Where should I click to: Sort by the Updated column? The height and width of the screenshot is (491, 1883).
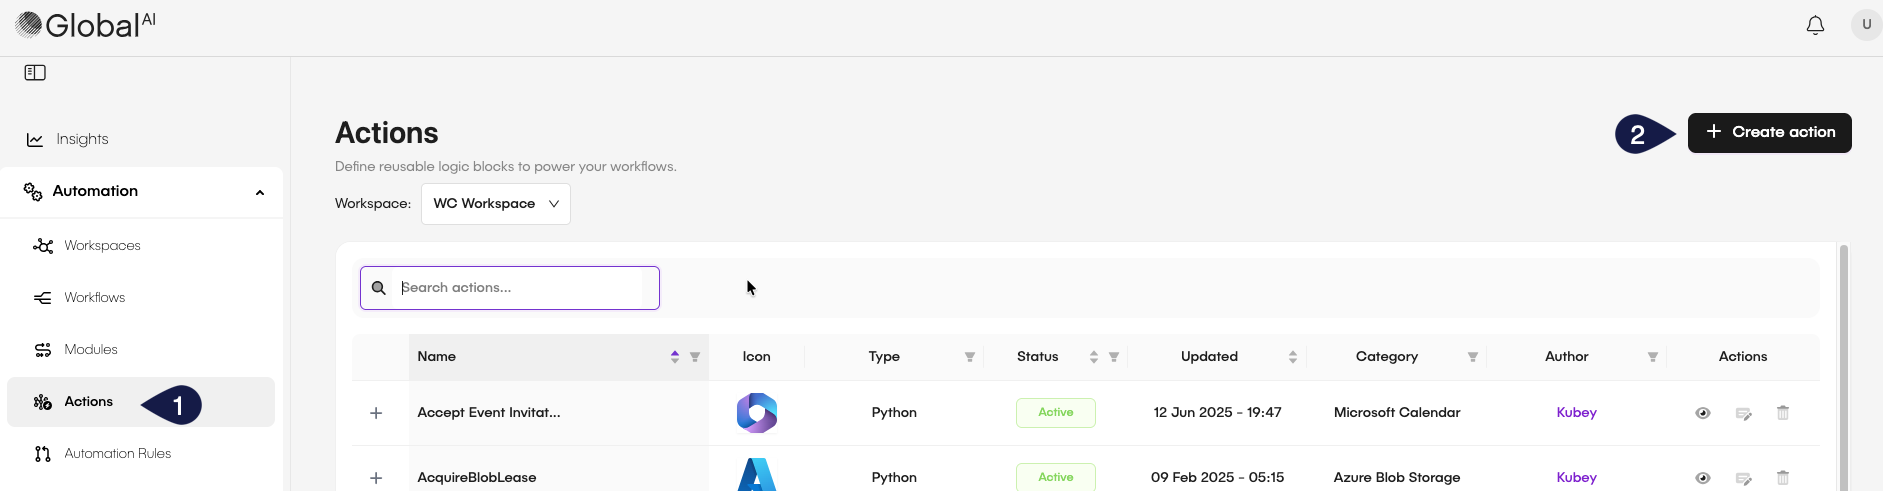pyautogui.click(x=1292, y=357)
